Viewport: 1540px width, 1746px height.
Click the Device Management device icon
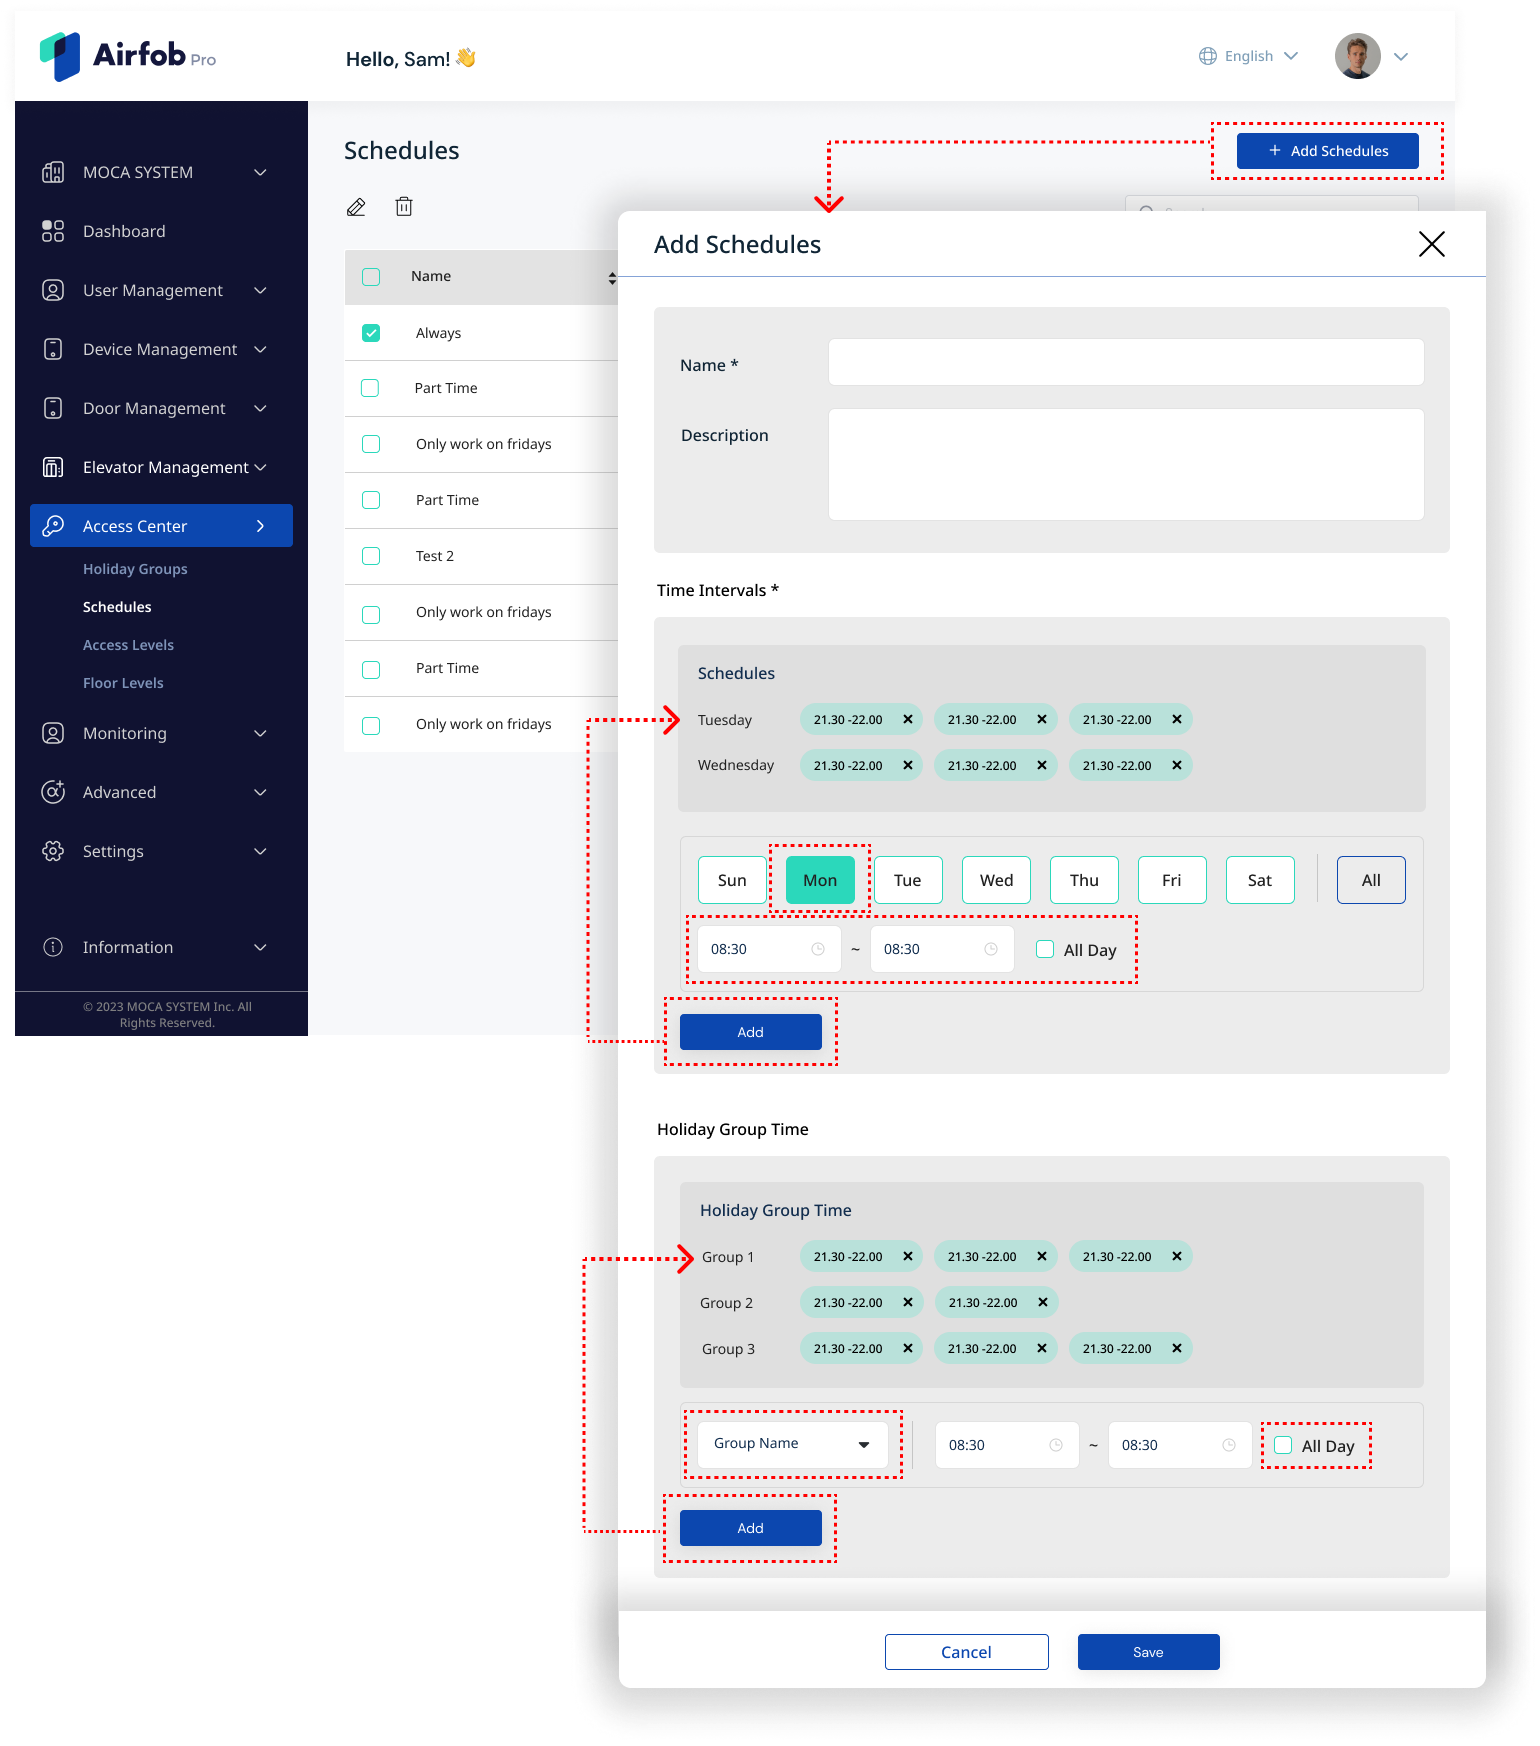click(x=53, y=349)
